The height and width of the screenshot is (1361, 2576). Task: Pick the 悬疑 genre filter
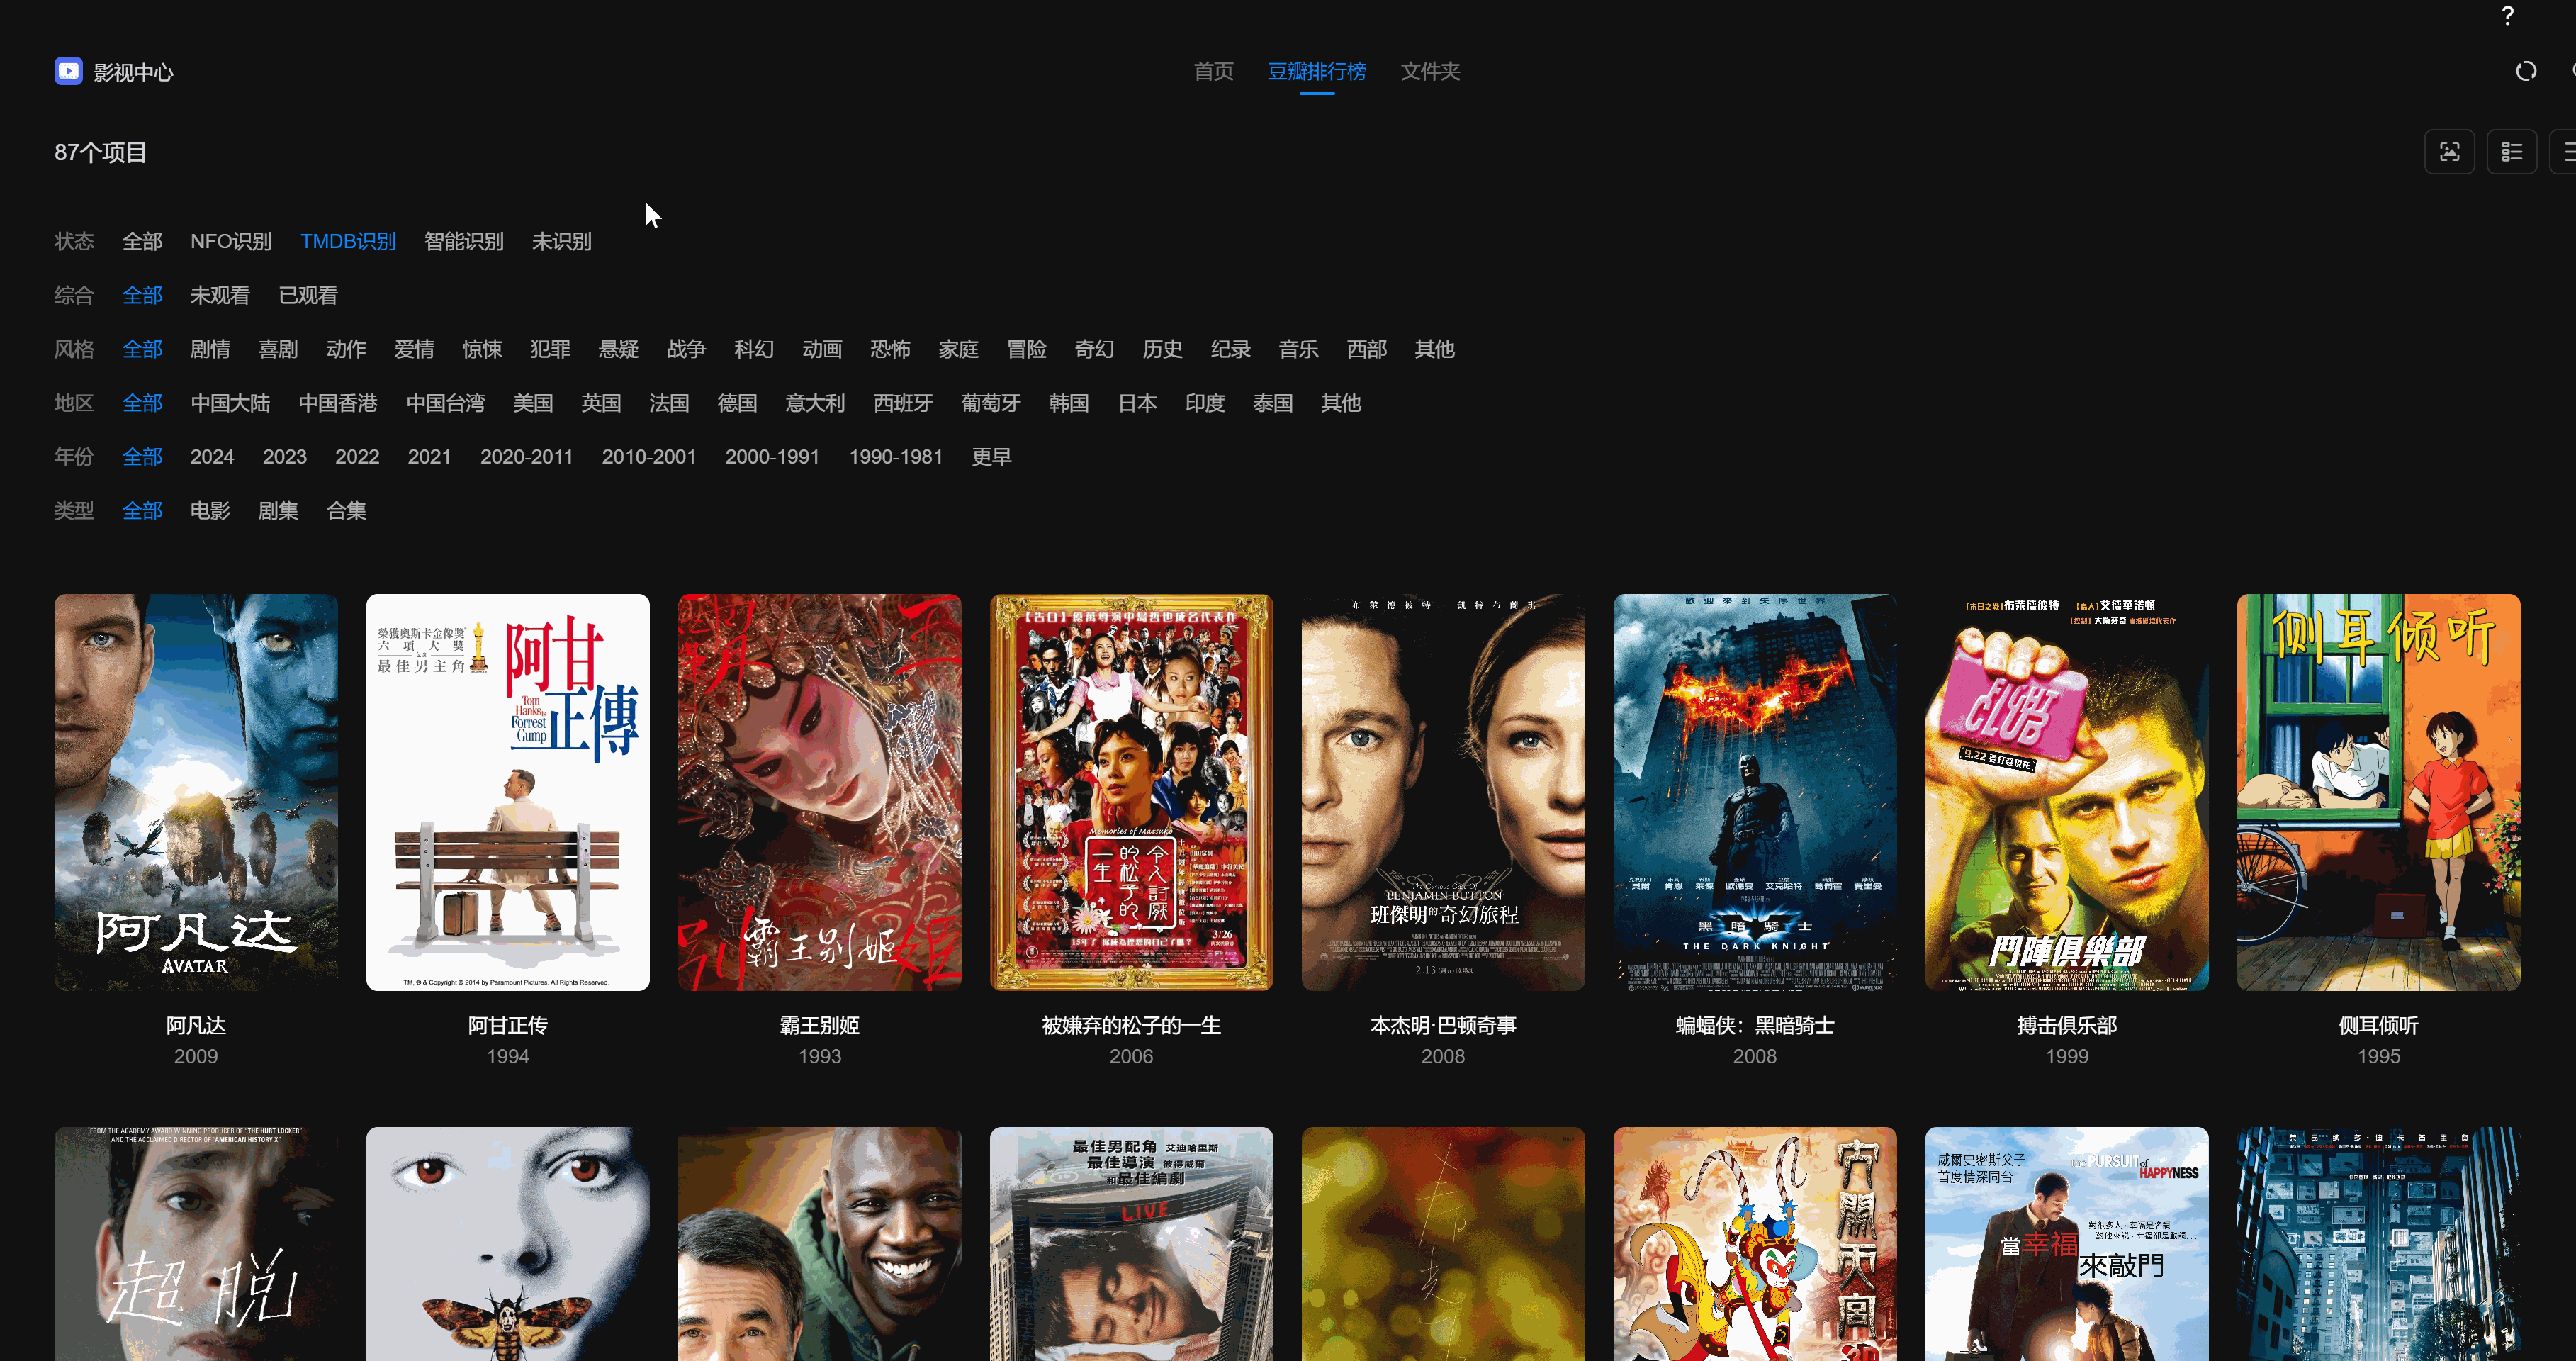point(618,349)
